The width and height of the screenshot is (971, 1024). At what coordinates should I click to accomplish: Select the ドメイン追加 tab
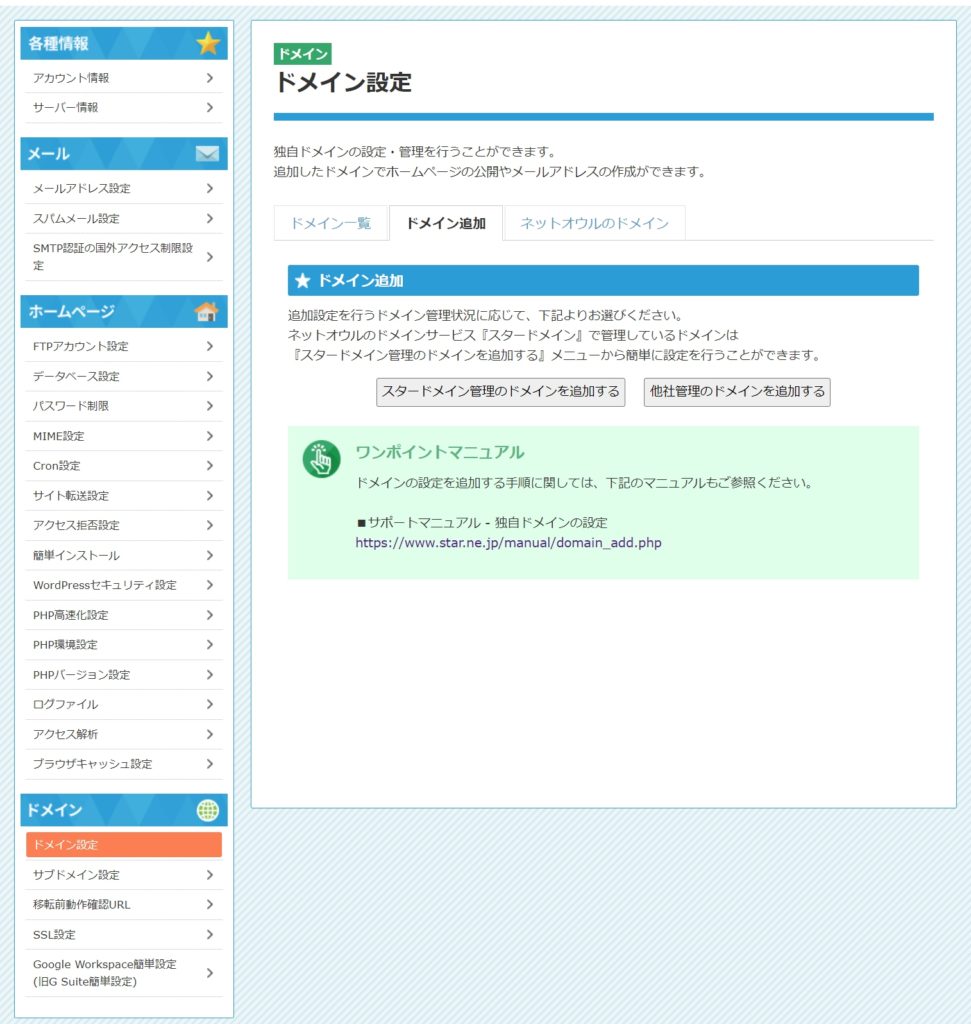click(446, 223)
